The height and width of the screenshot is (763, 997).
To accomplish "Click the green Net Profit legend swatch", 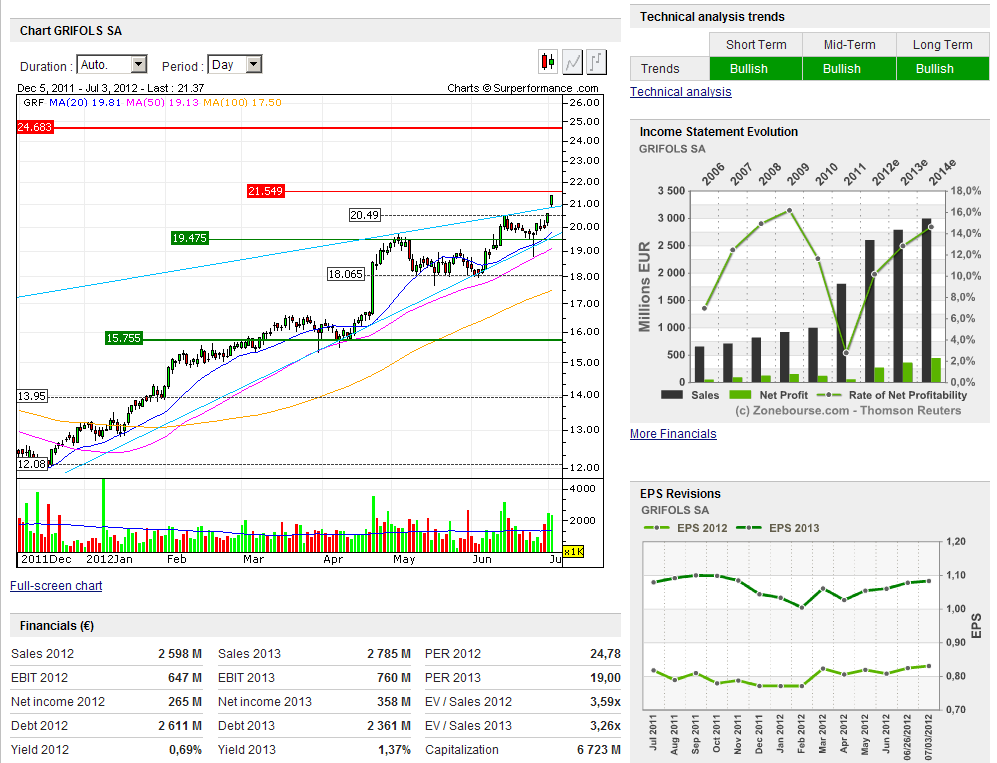I will coord(739,395).
